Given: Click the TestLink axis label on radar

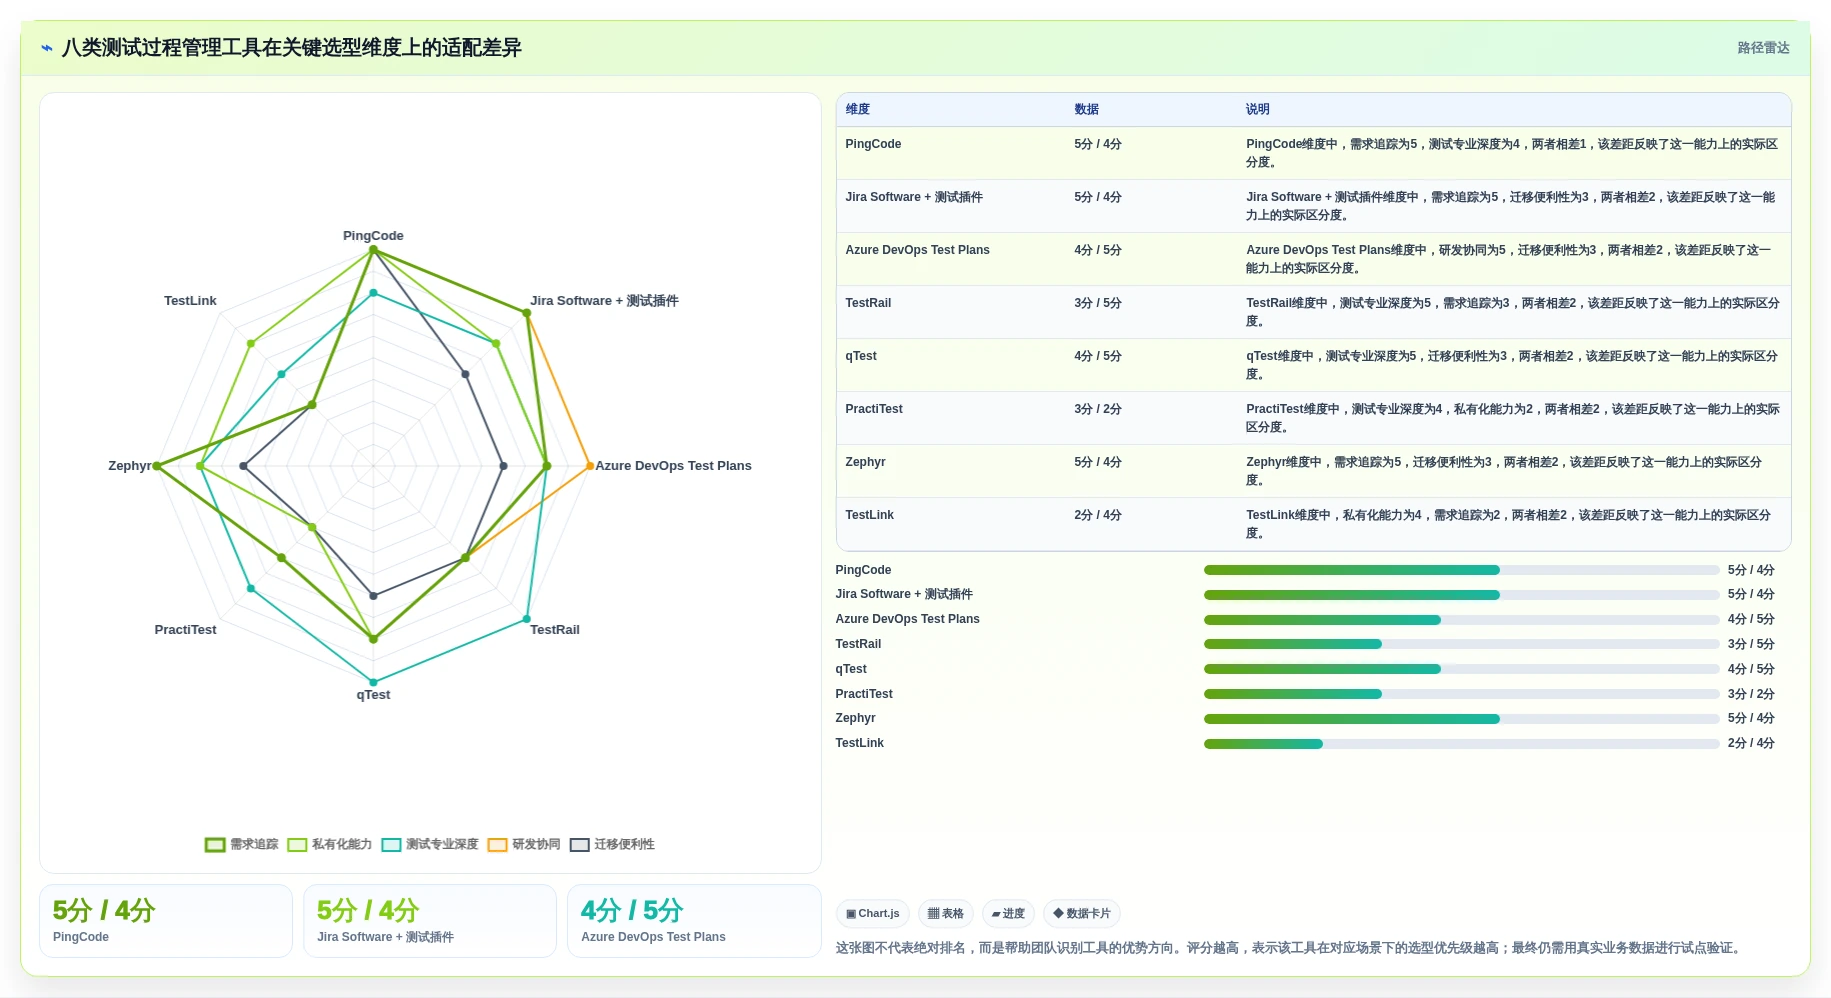Looking at the screenshot, I should 190,301.
